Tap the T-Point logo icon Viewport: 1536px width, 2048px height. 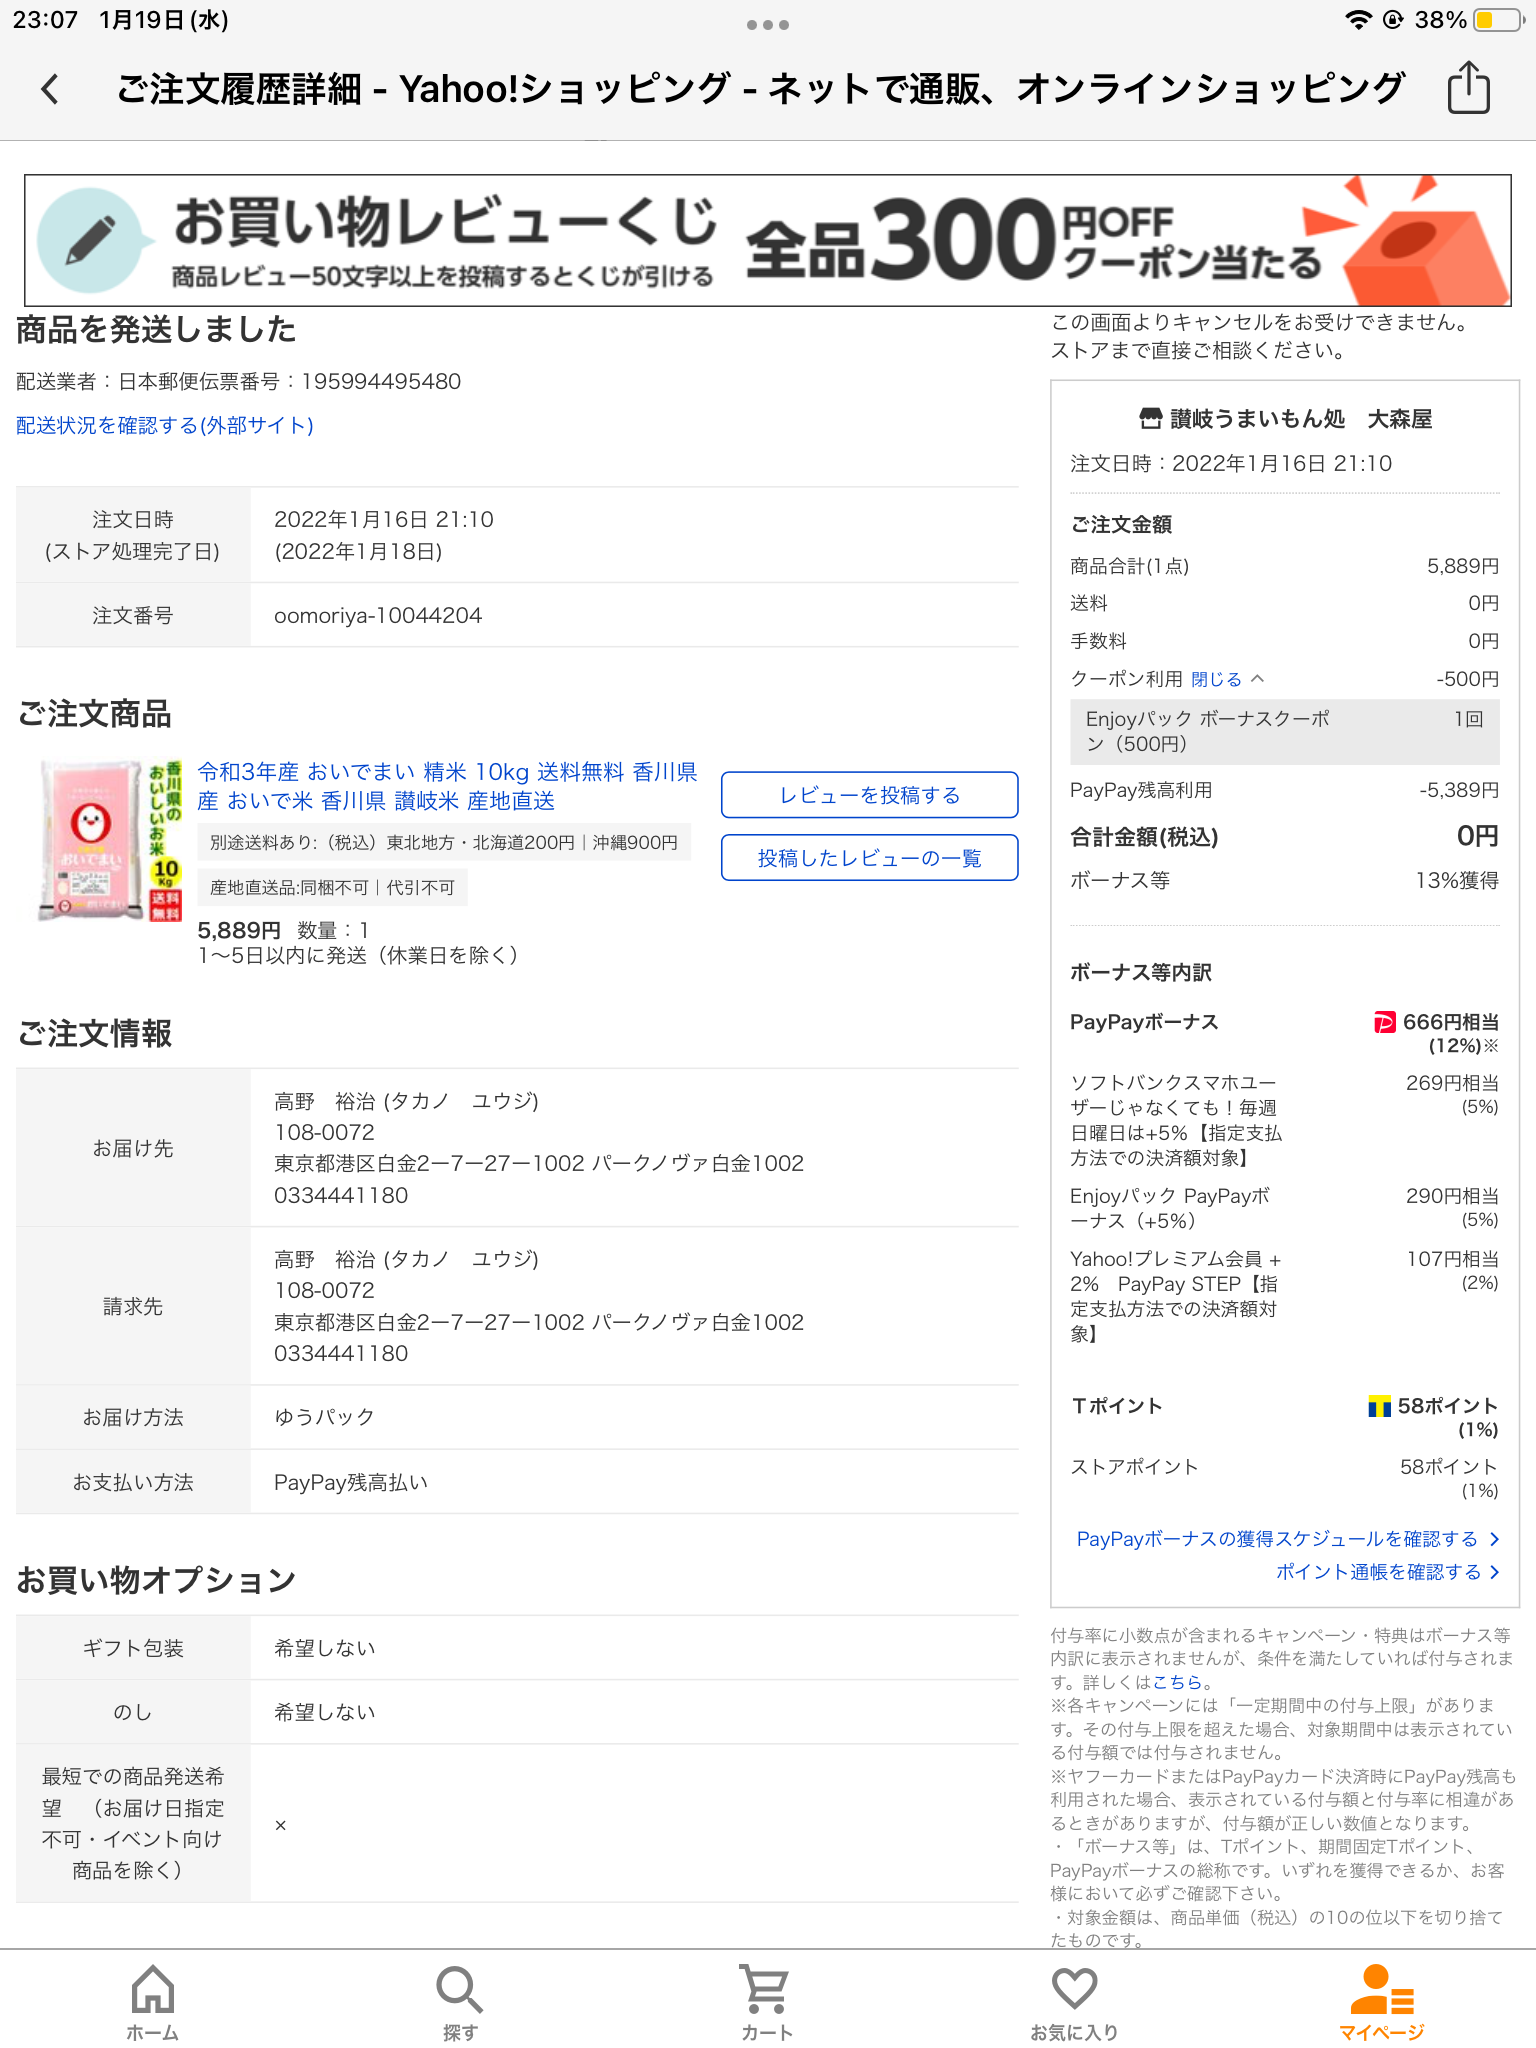[1379, 1407]
